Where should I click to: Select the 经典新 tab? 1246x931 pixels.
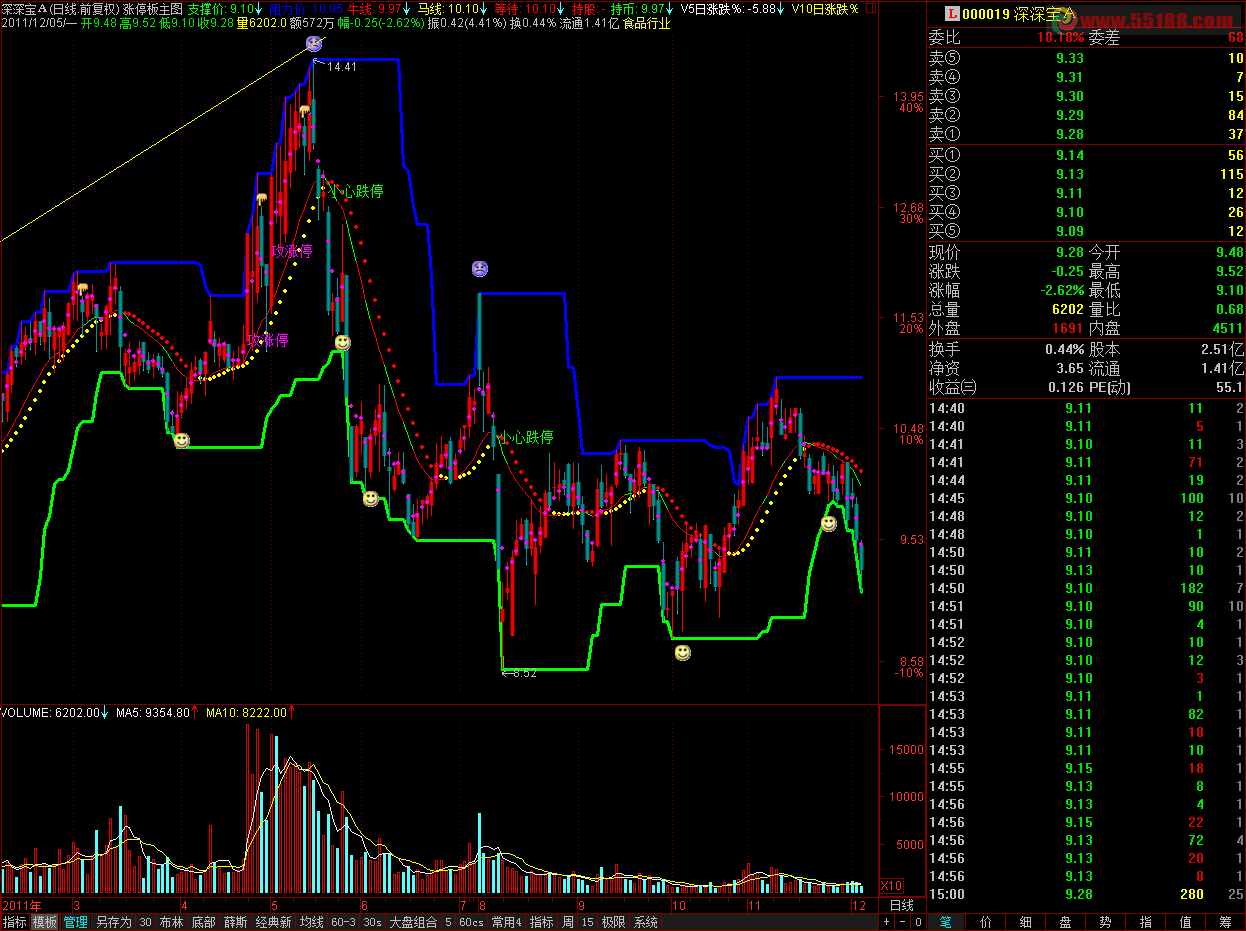click(273, 922)
